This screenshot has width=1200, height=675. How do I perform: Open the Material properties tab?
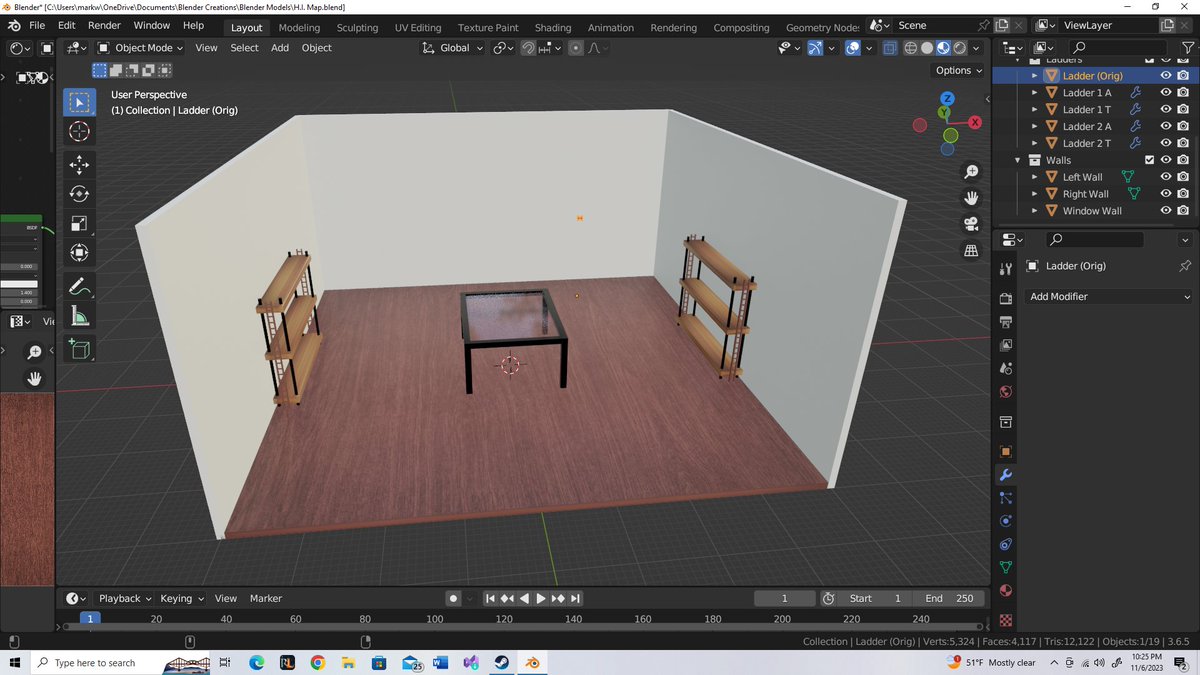pyautogui.click(x=1006, y=591)
